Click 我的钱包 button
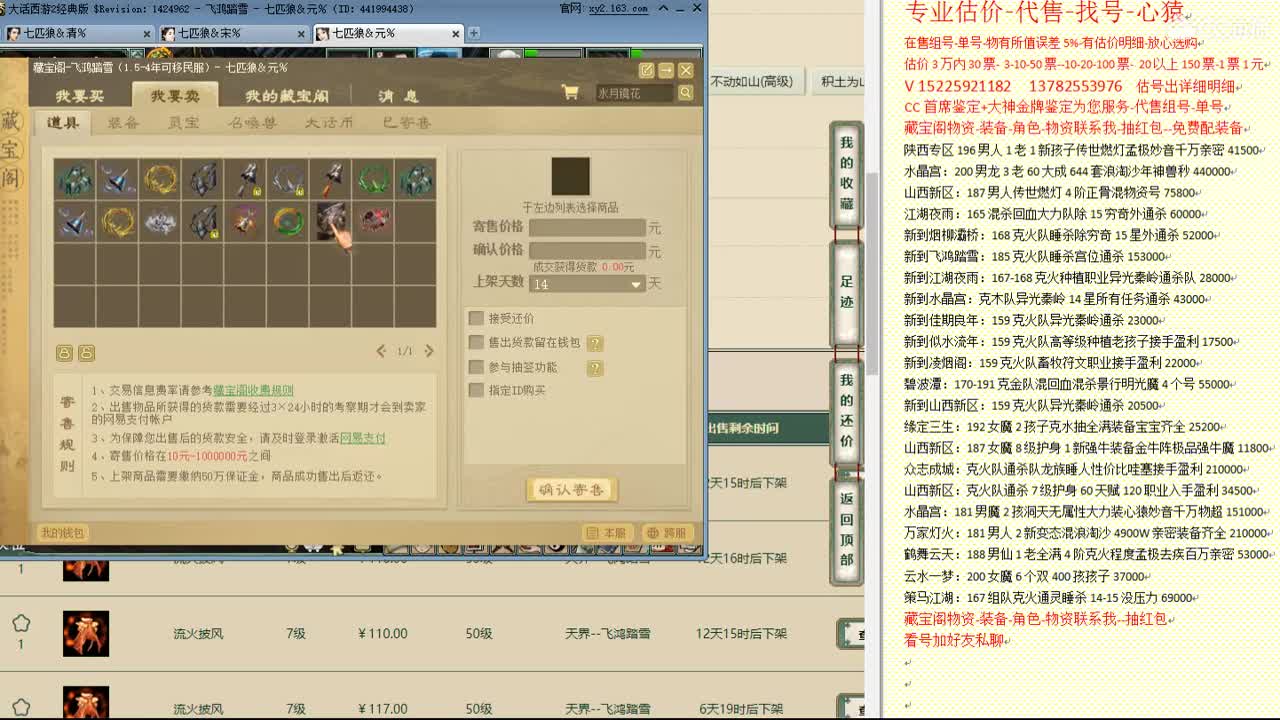This screenshot has height=720, width=1280. [62, 533]
